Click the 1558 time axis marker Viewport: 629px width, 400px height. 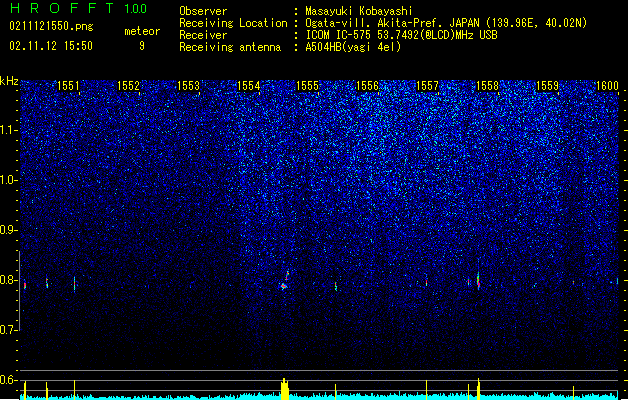(x=487, y=85)
